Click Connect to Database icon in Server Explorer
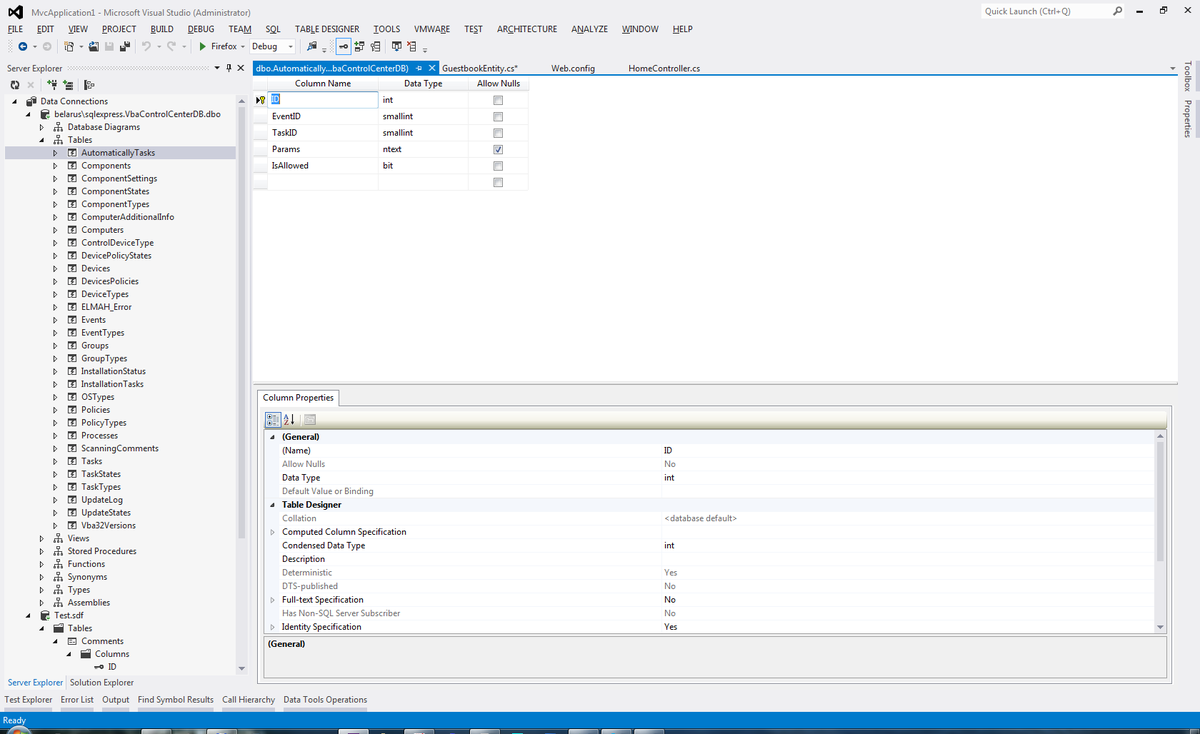The width and height of the screenshot is (1200, 734). tap(53, 85)
